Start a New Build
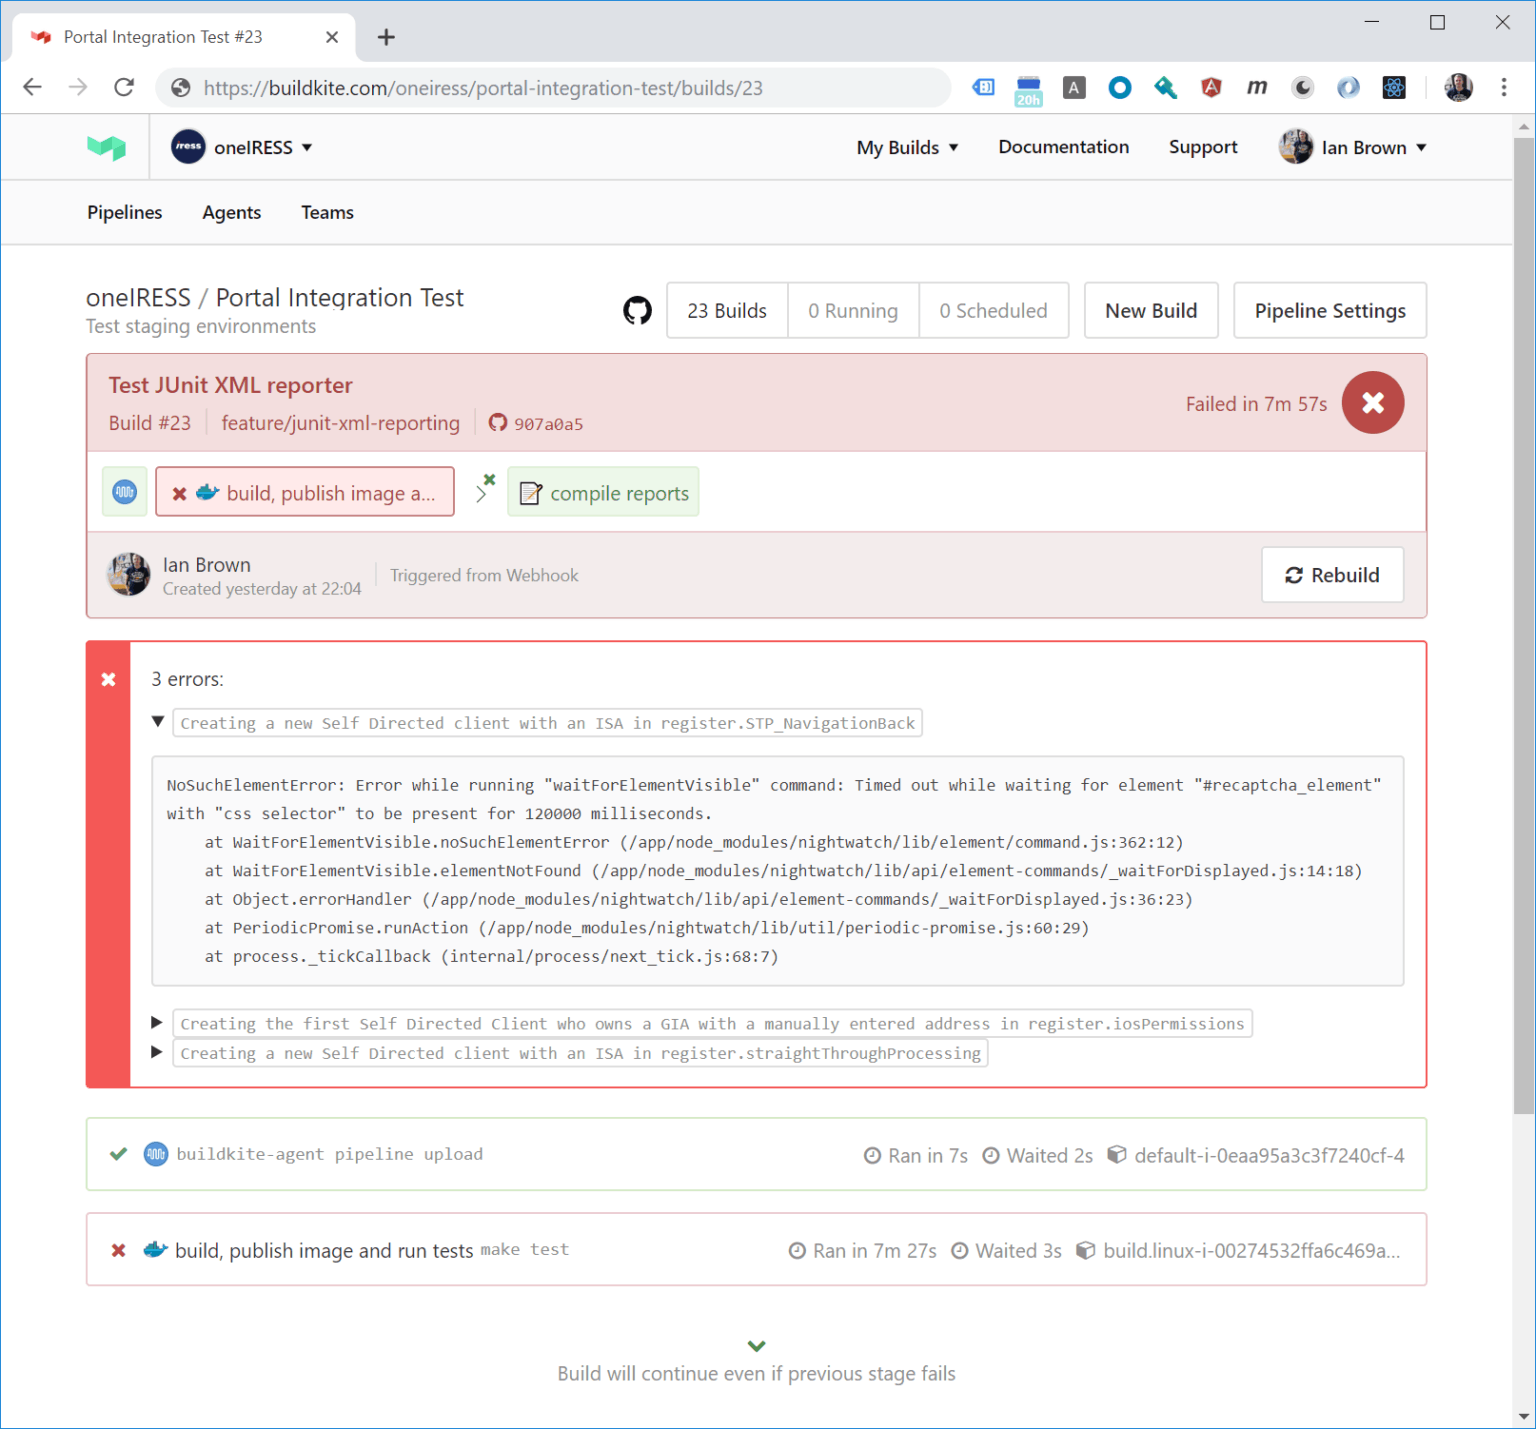The image size is (1536, 1429). point(1150,310)
